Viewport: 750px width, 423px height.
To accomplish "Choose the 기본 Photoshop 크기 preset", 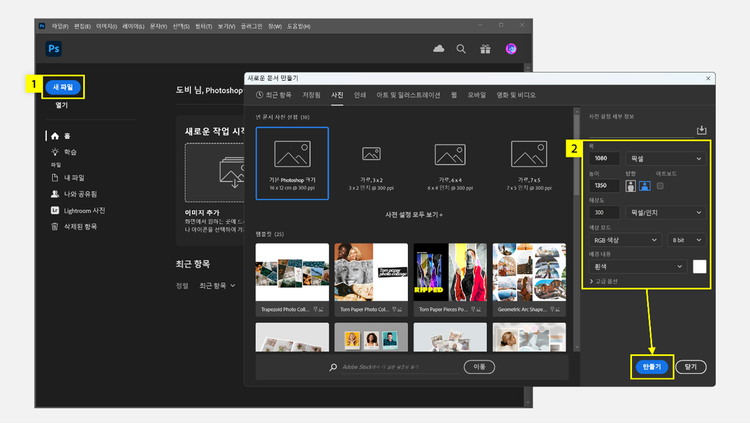I will 292,163.
